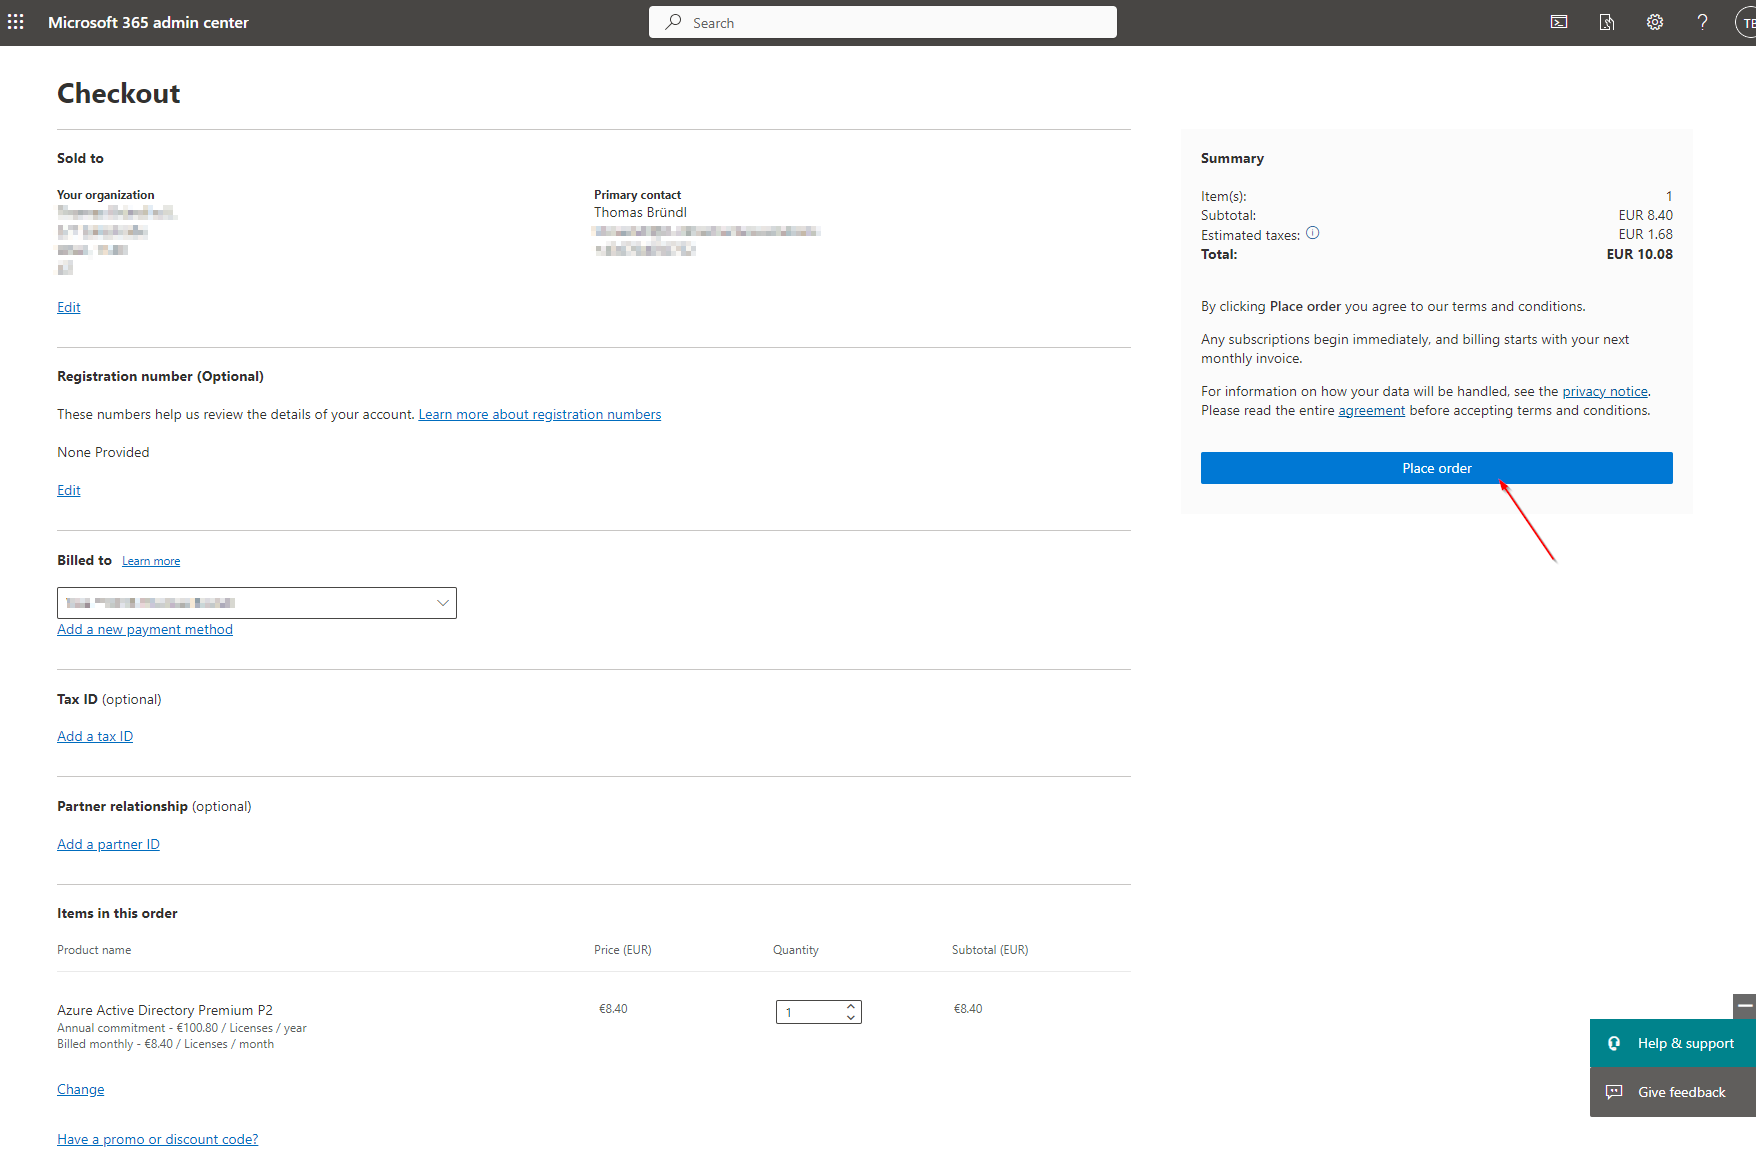Click the Help & support headset icon

pos(1614,1043)
